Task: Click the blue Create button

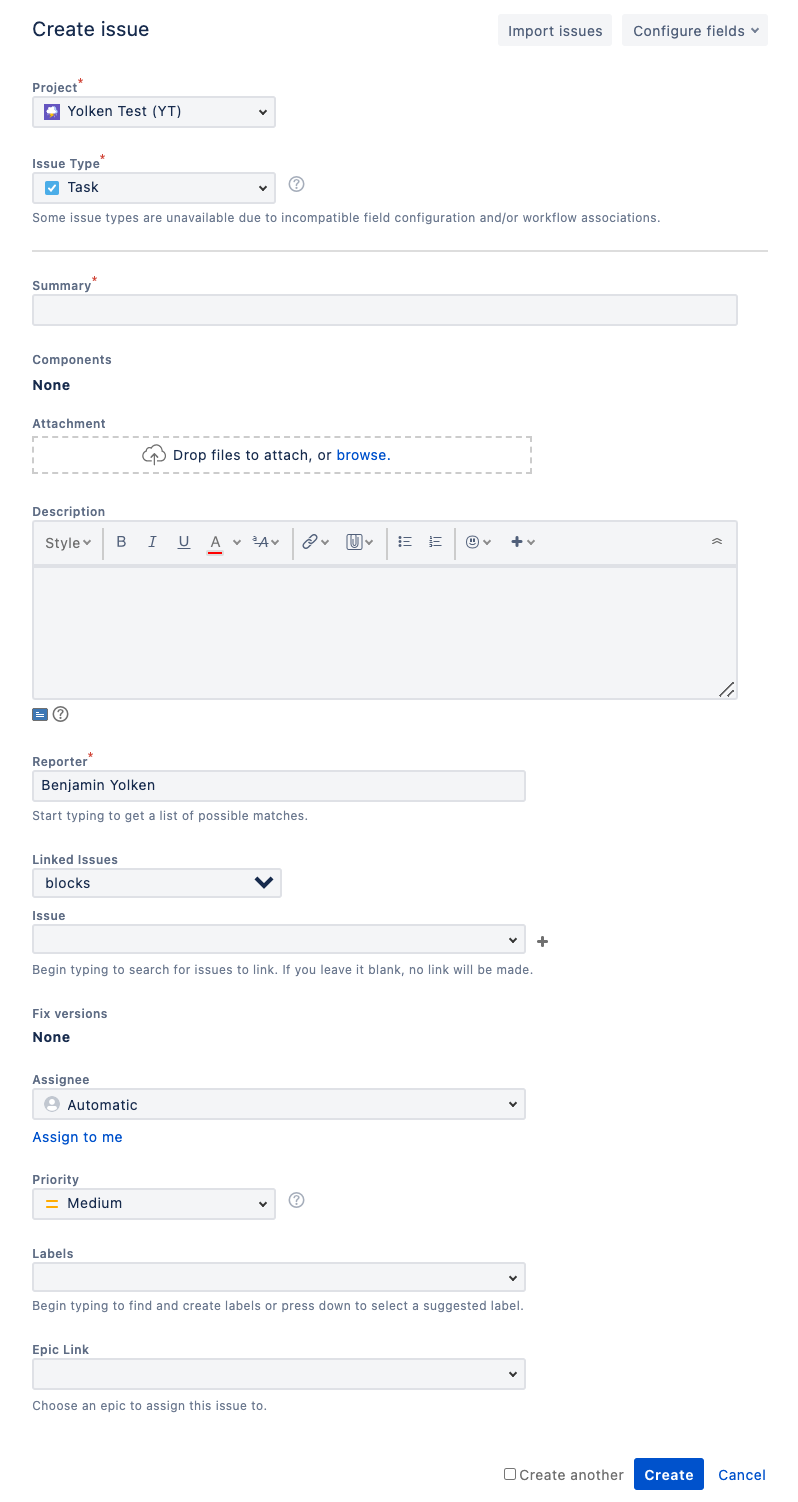Action: pos(669,1475)
